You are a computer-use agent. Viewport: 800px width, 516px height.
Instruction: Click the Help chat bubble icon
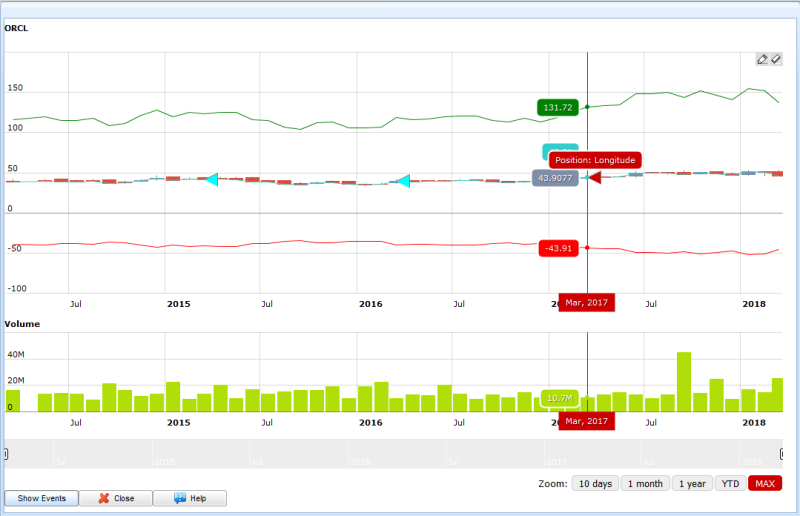click(179, 498)
